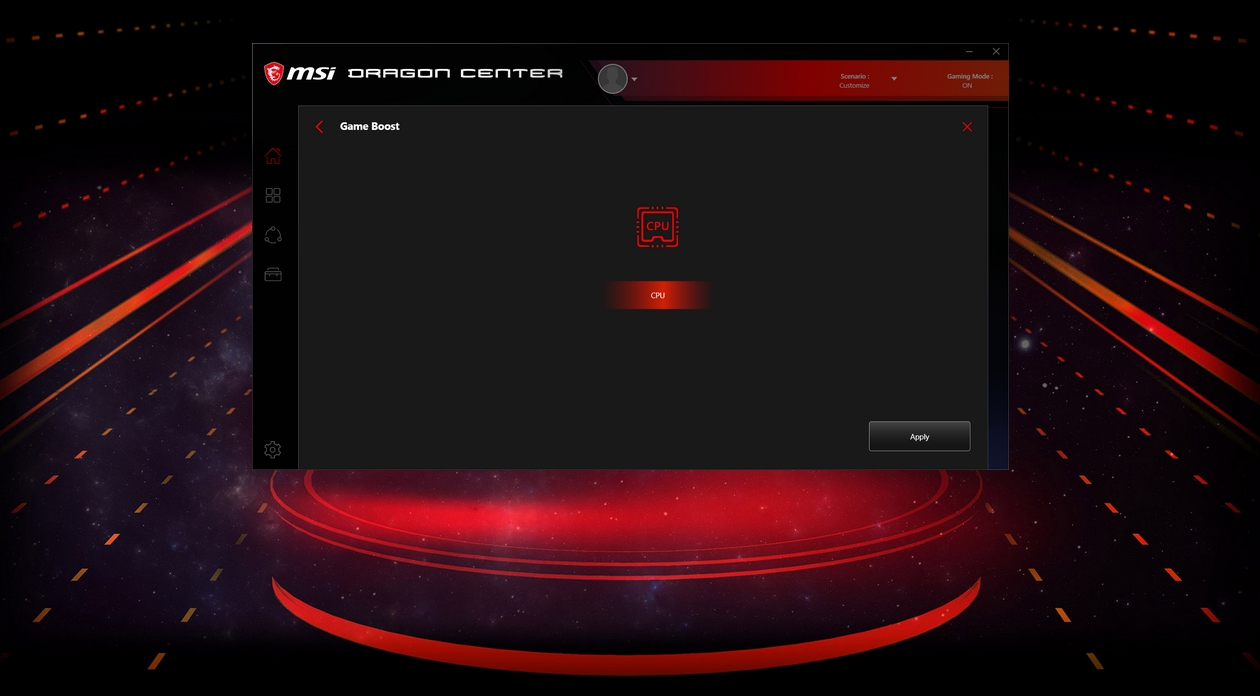
Task: Close the Dragon Center window
Action: click(x=996, y=51)
